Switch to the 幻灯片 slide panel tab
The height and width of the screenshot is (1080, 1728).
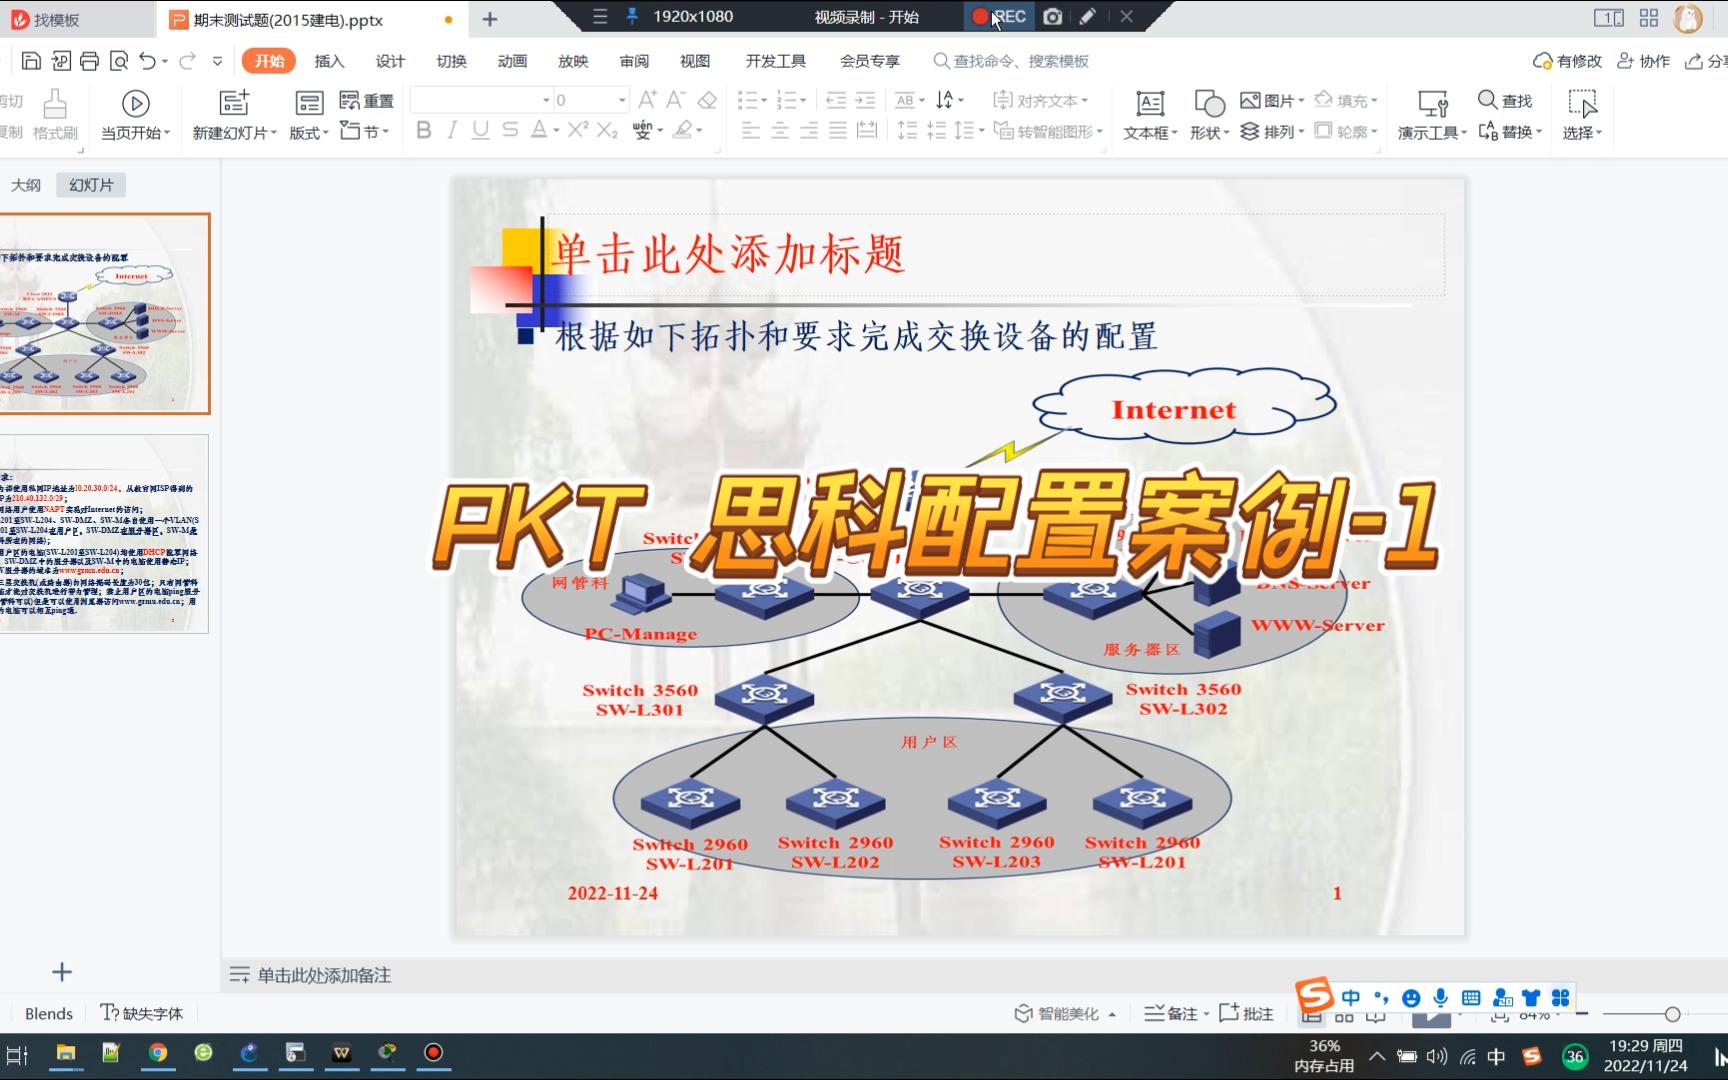click(90, 184)
